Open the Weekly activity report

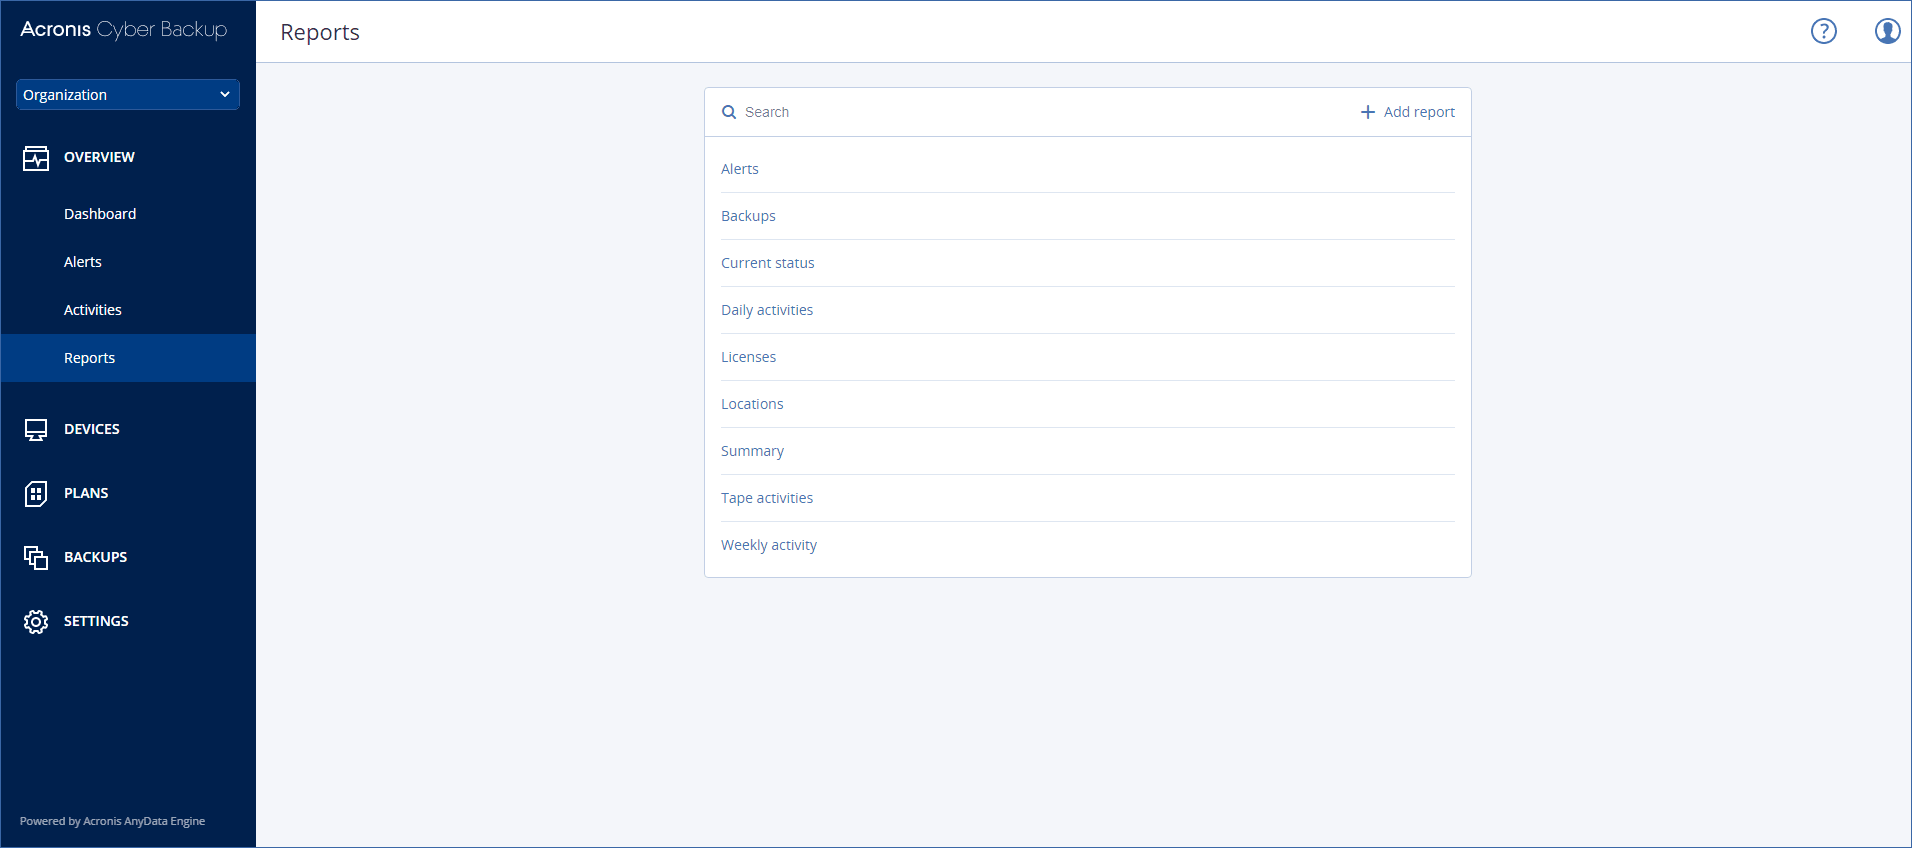click(x=769, y=545)
